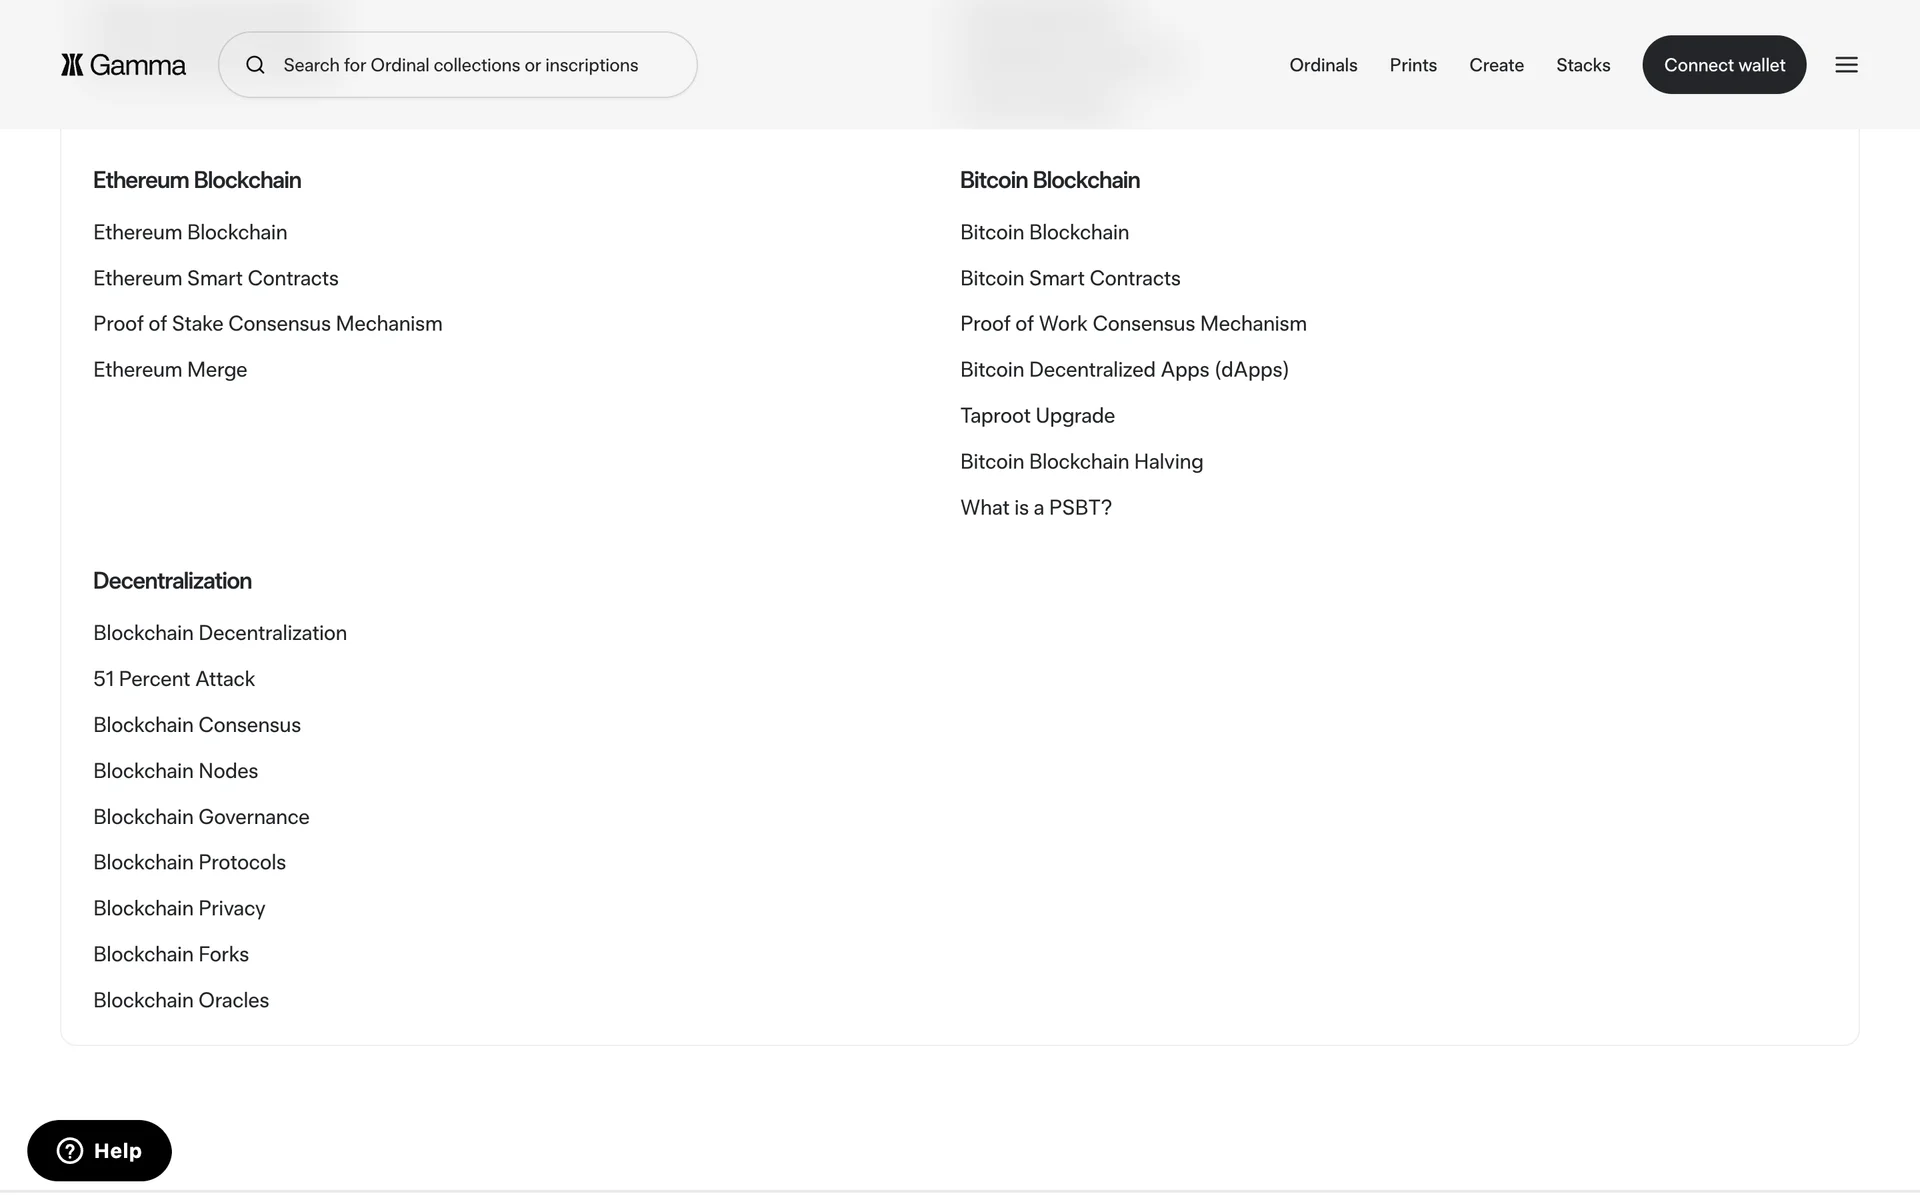Image resolution: width=1920 pixels, height=1200 pixels.
Task: Open the Blockchain Oracles link
Action: pyautogui.click(x=181, y=1000)
